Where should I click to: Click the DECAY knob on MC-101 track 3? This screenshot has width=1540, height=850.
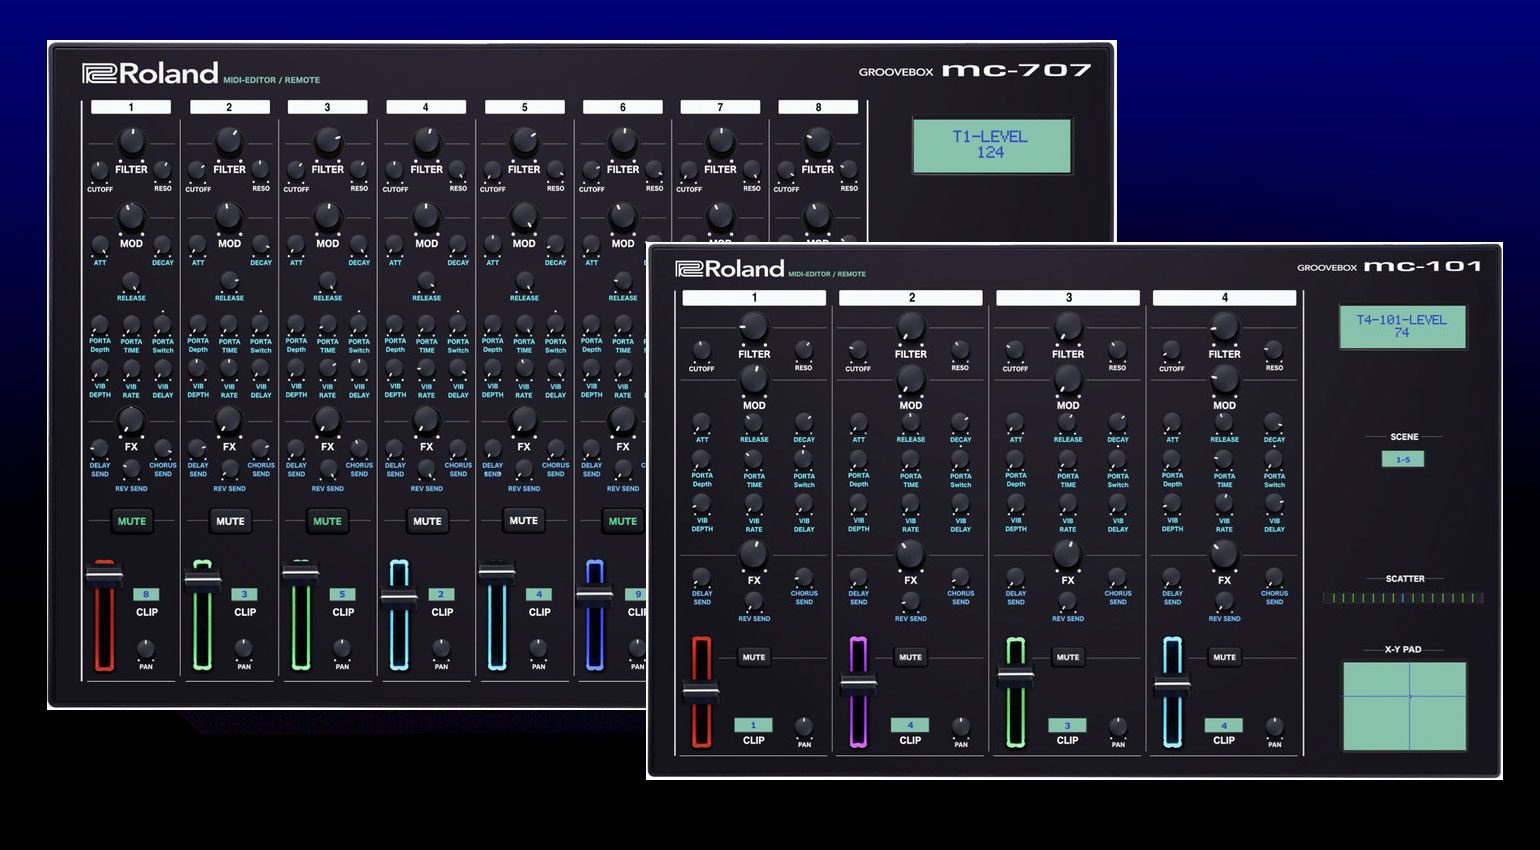(x=1117, y=423)
